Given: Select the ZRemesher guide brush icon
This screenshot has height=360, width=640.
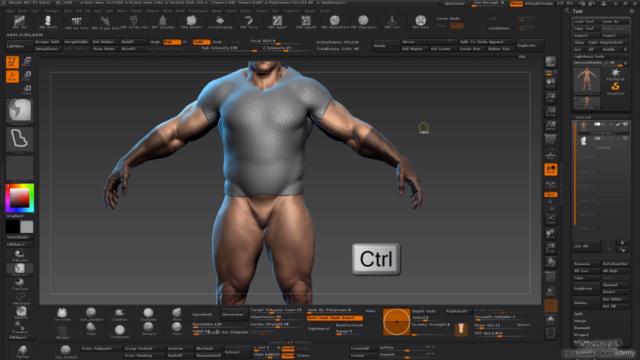Looking at the screenshot, I should click(62, 331).
